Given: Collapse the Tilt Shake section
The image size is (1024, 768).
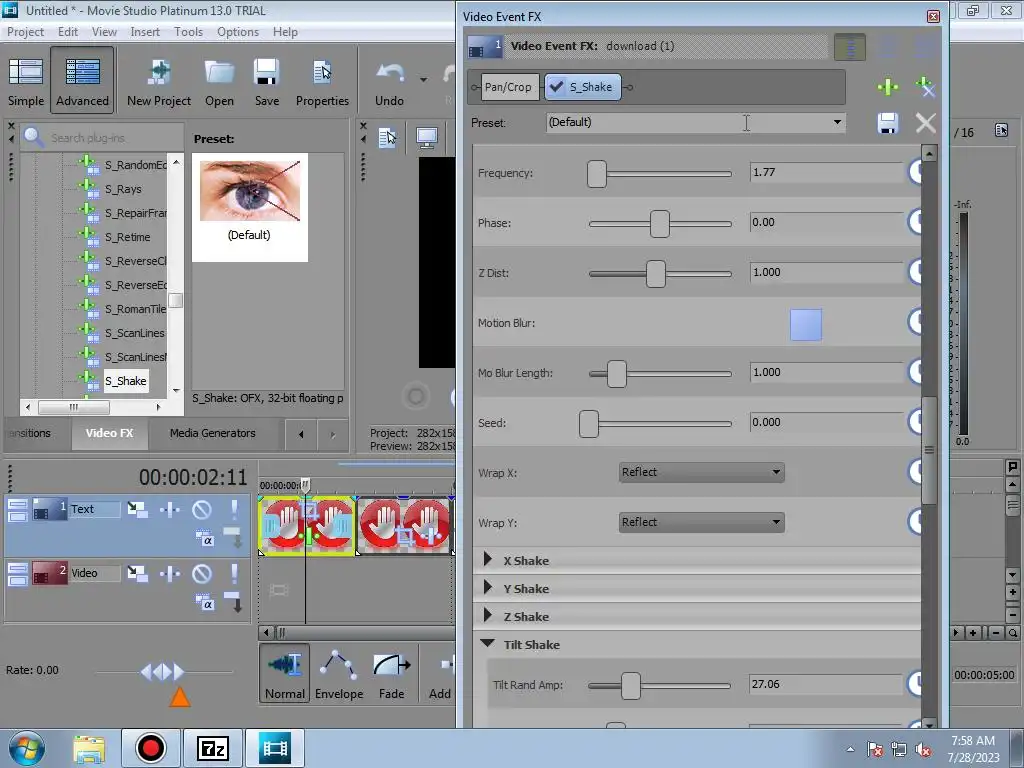Looking at the screenshot, I should click(487, 643).
